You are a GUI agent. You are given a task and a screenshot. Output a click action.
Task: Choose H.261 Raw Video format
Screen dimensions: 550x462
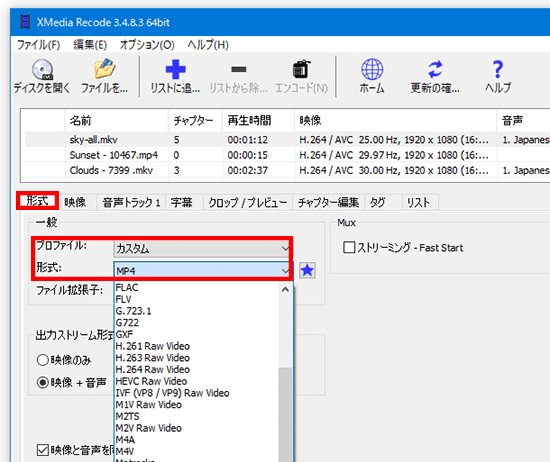[197, 346]
